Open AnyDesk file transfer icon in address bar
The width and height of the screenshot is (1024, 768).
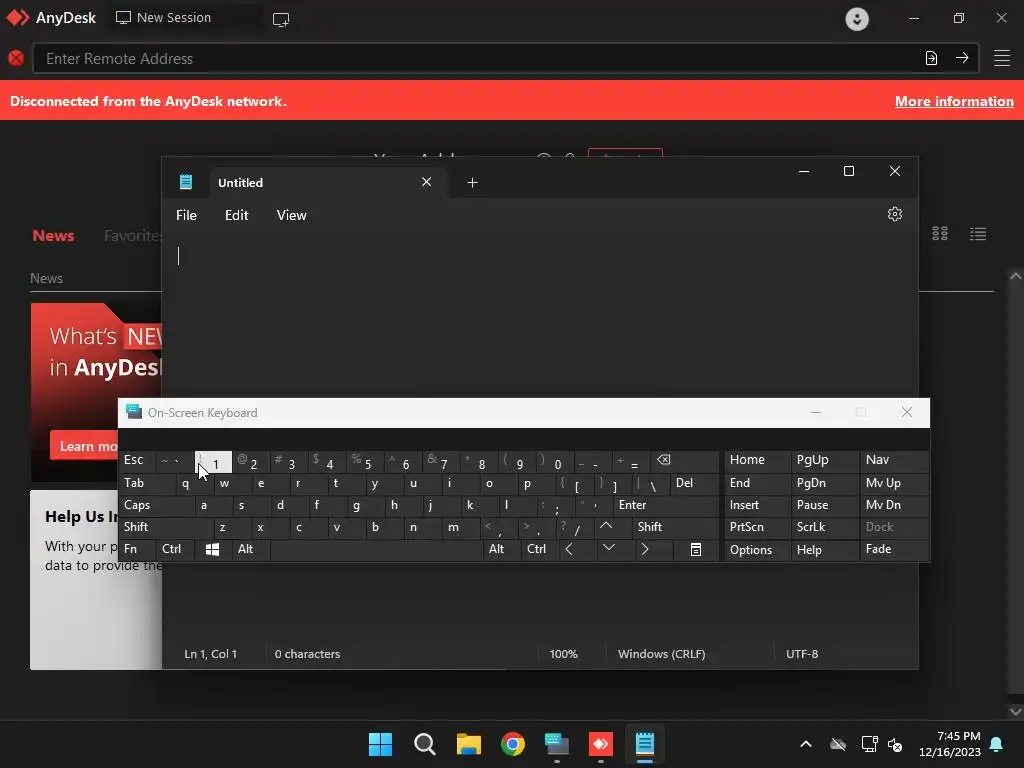pos(931,58)
